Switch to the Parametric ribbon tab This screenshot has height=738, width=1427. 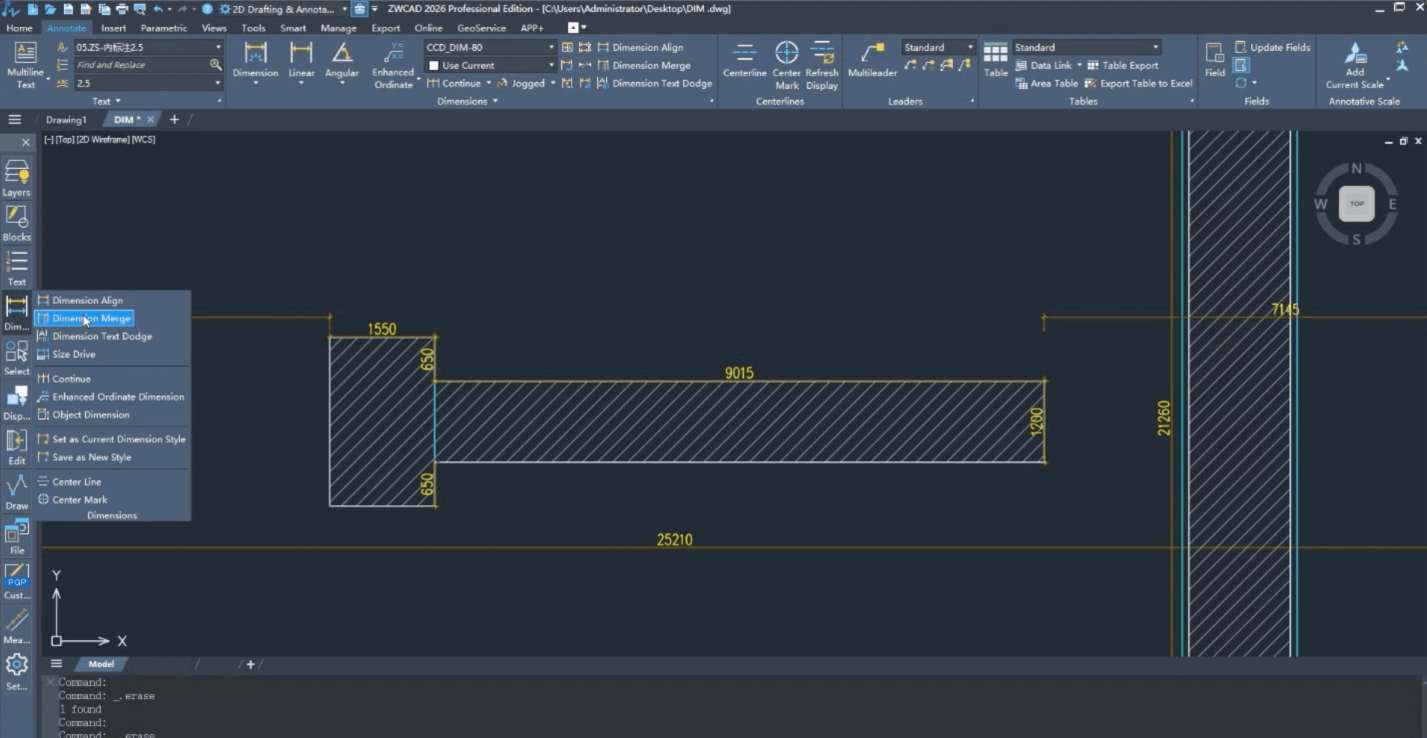[164, 28]
